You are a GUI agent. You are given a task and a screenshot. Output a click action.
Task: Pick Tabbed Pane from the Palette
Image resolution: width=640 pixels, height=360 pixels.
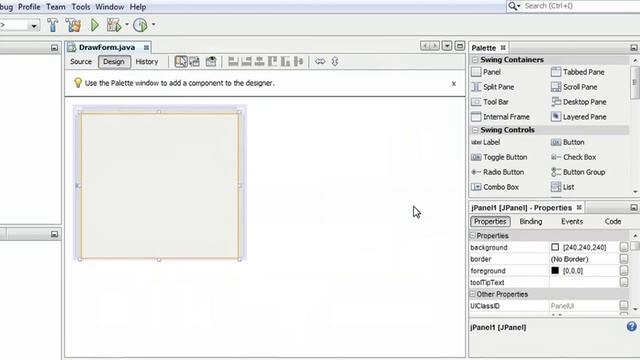(x=578, y=72)
